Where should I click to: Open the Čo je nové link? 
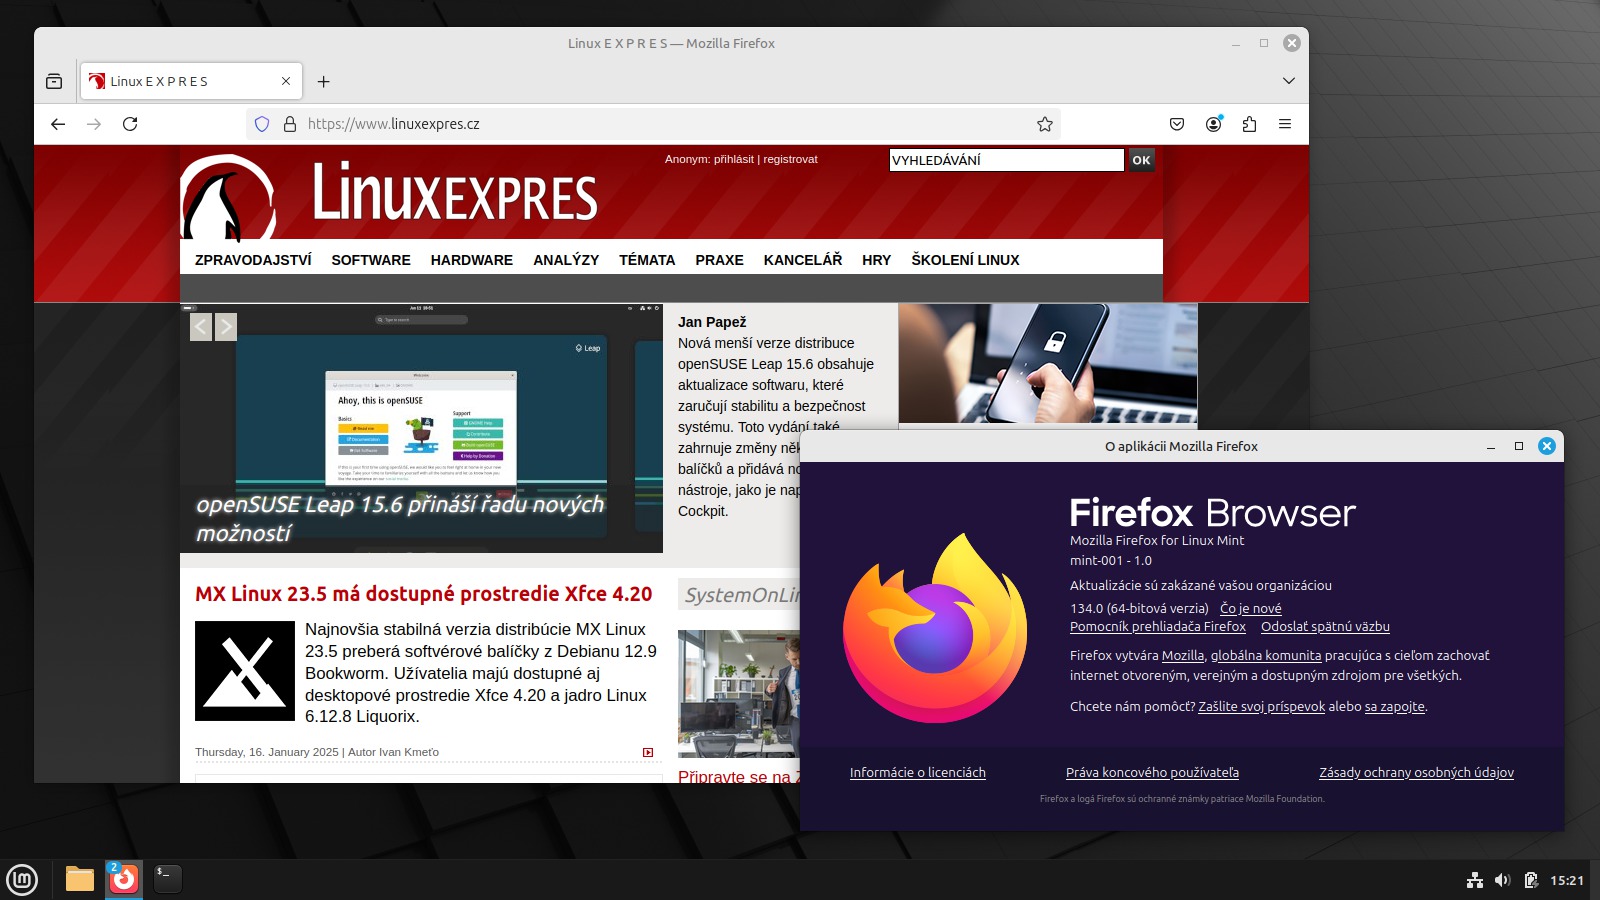click(x=1250, y=608)
